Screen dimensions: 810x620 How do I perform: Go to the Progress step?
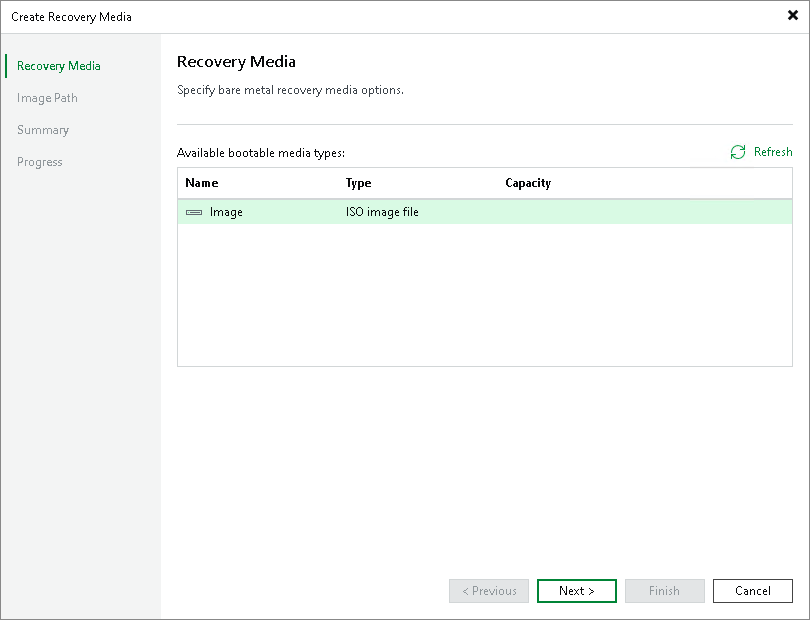coord(40,162)
